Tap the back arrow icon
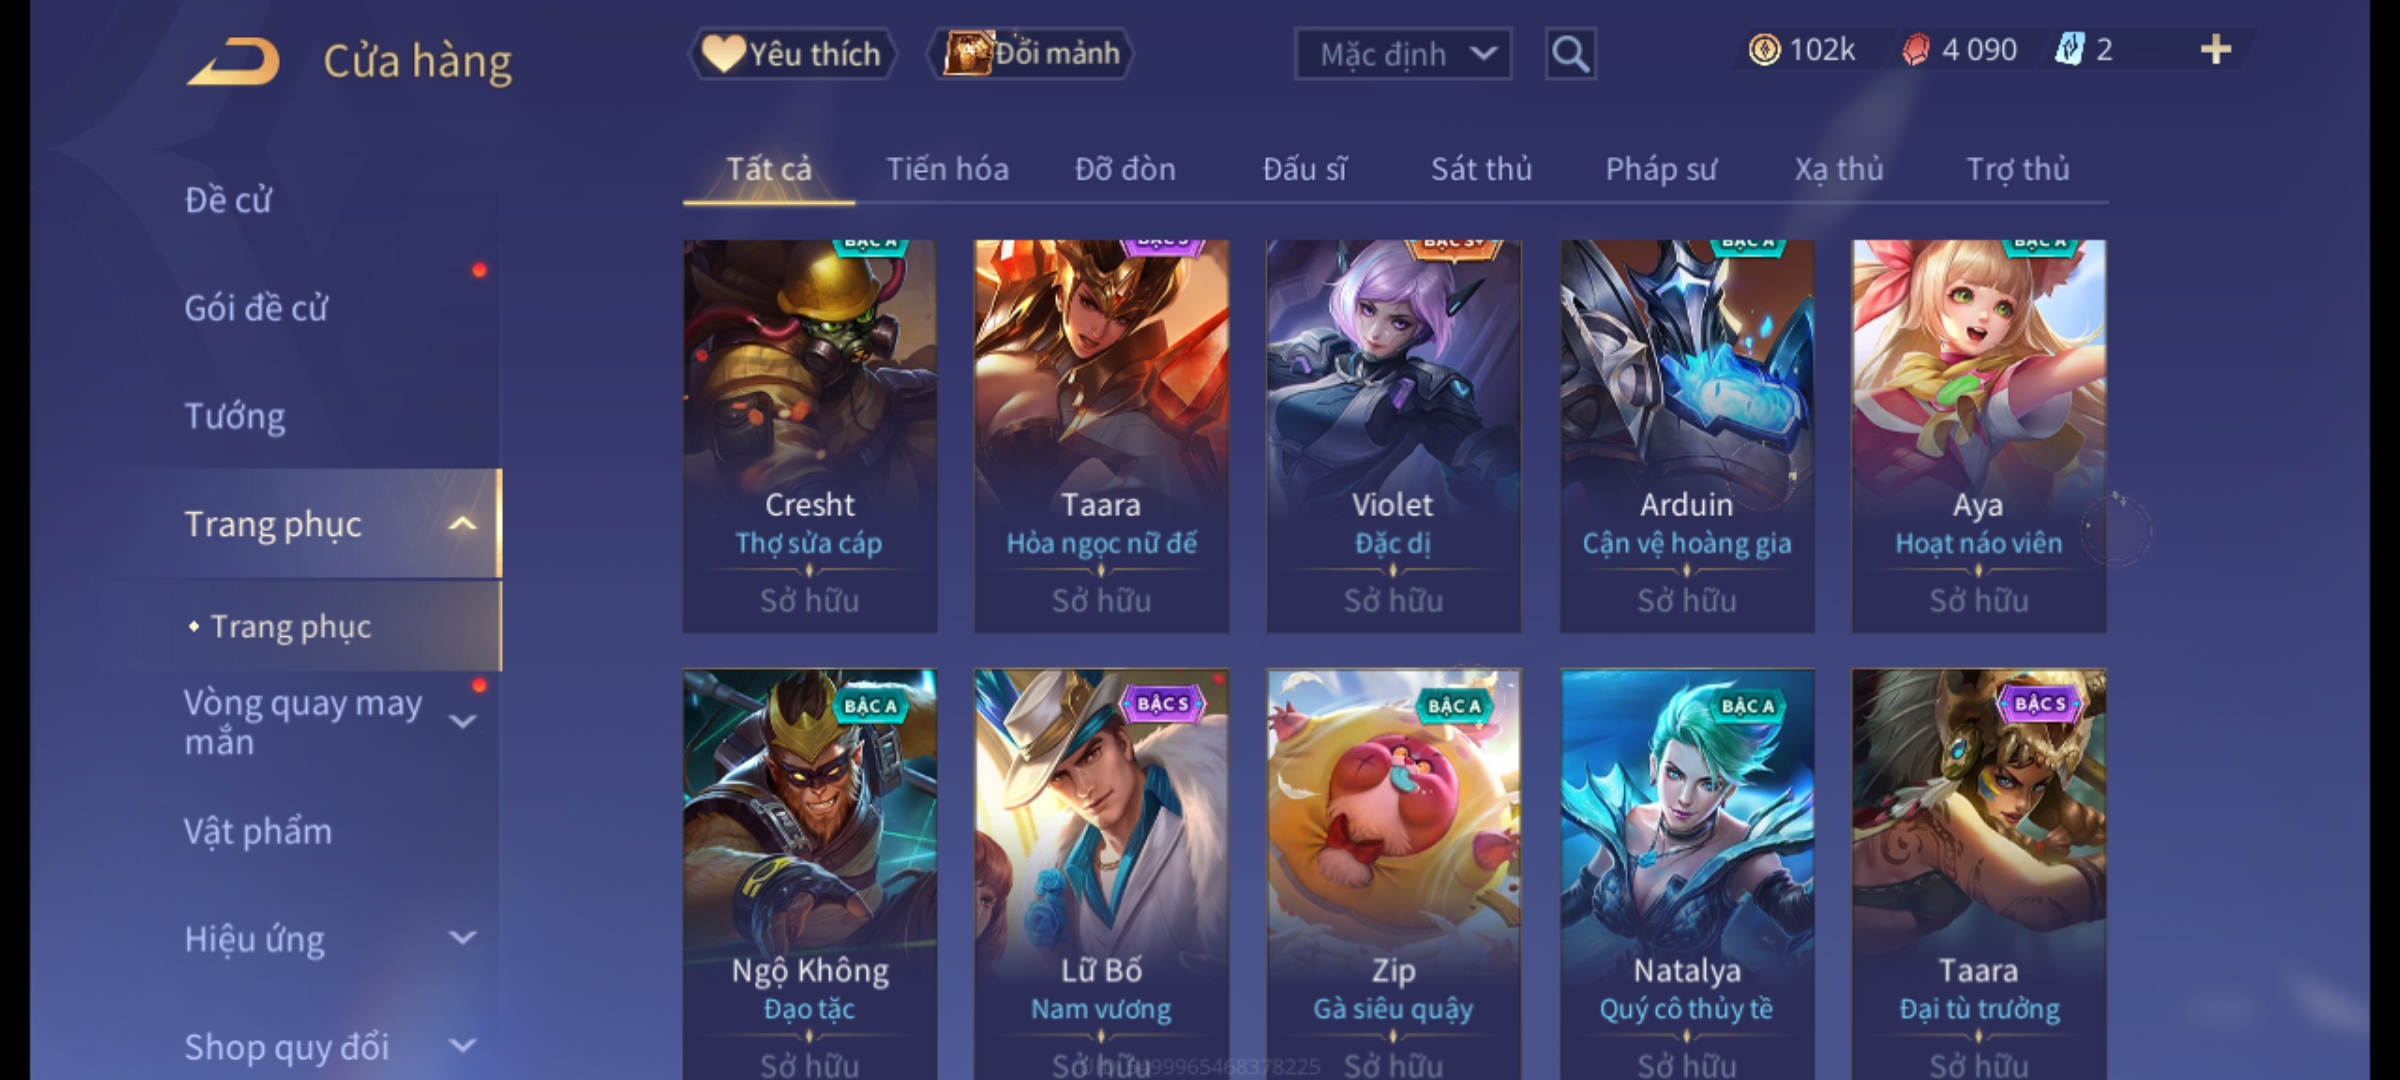 pos(233,61)
